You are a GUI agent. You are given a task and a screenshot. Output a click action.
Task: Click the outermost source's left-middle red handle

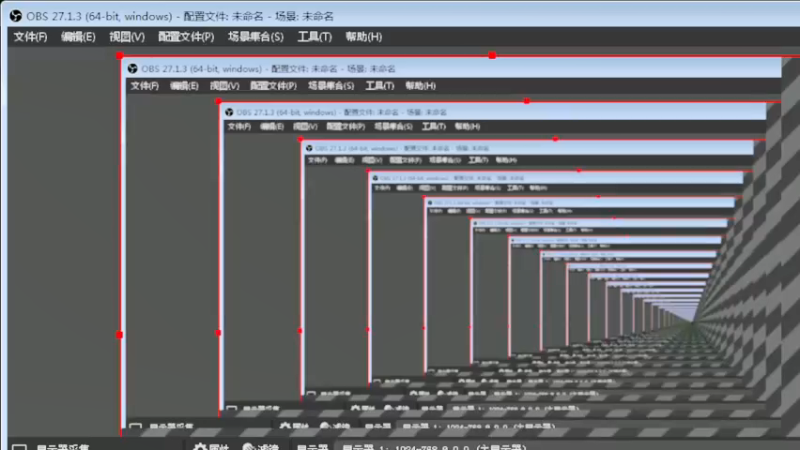119,335
